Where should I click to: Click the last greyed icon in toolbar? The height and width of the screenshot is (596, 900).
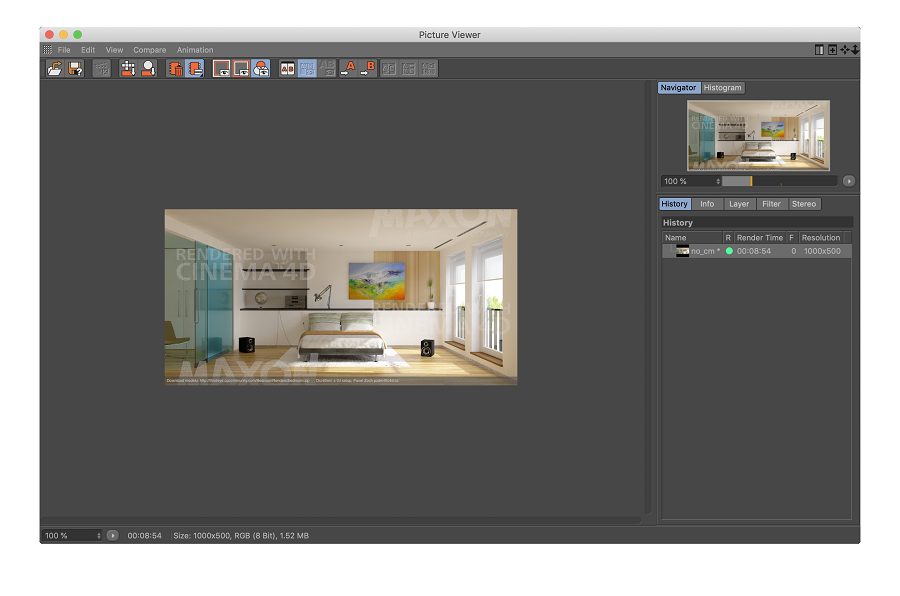(429, 69)
